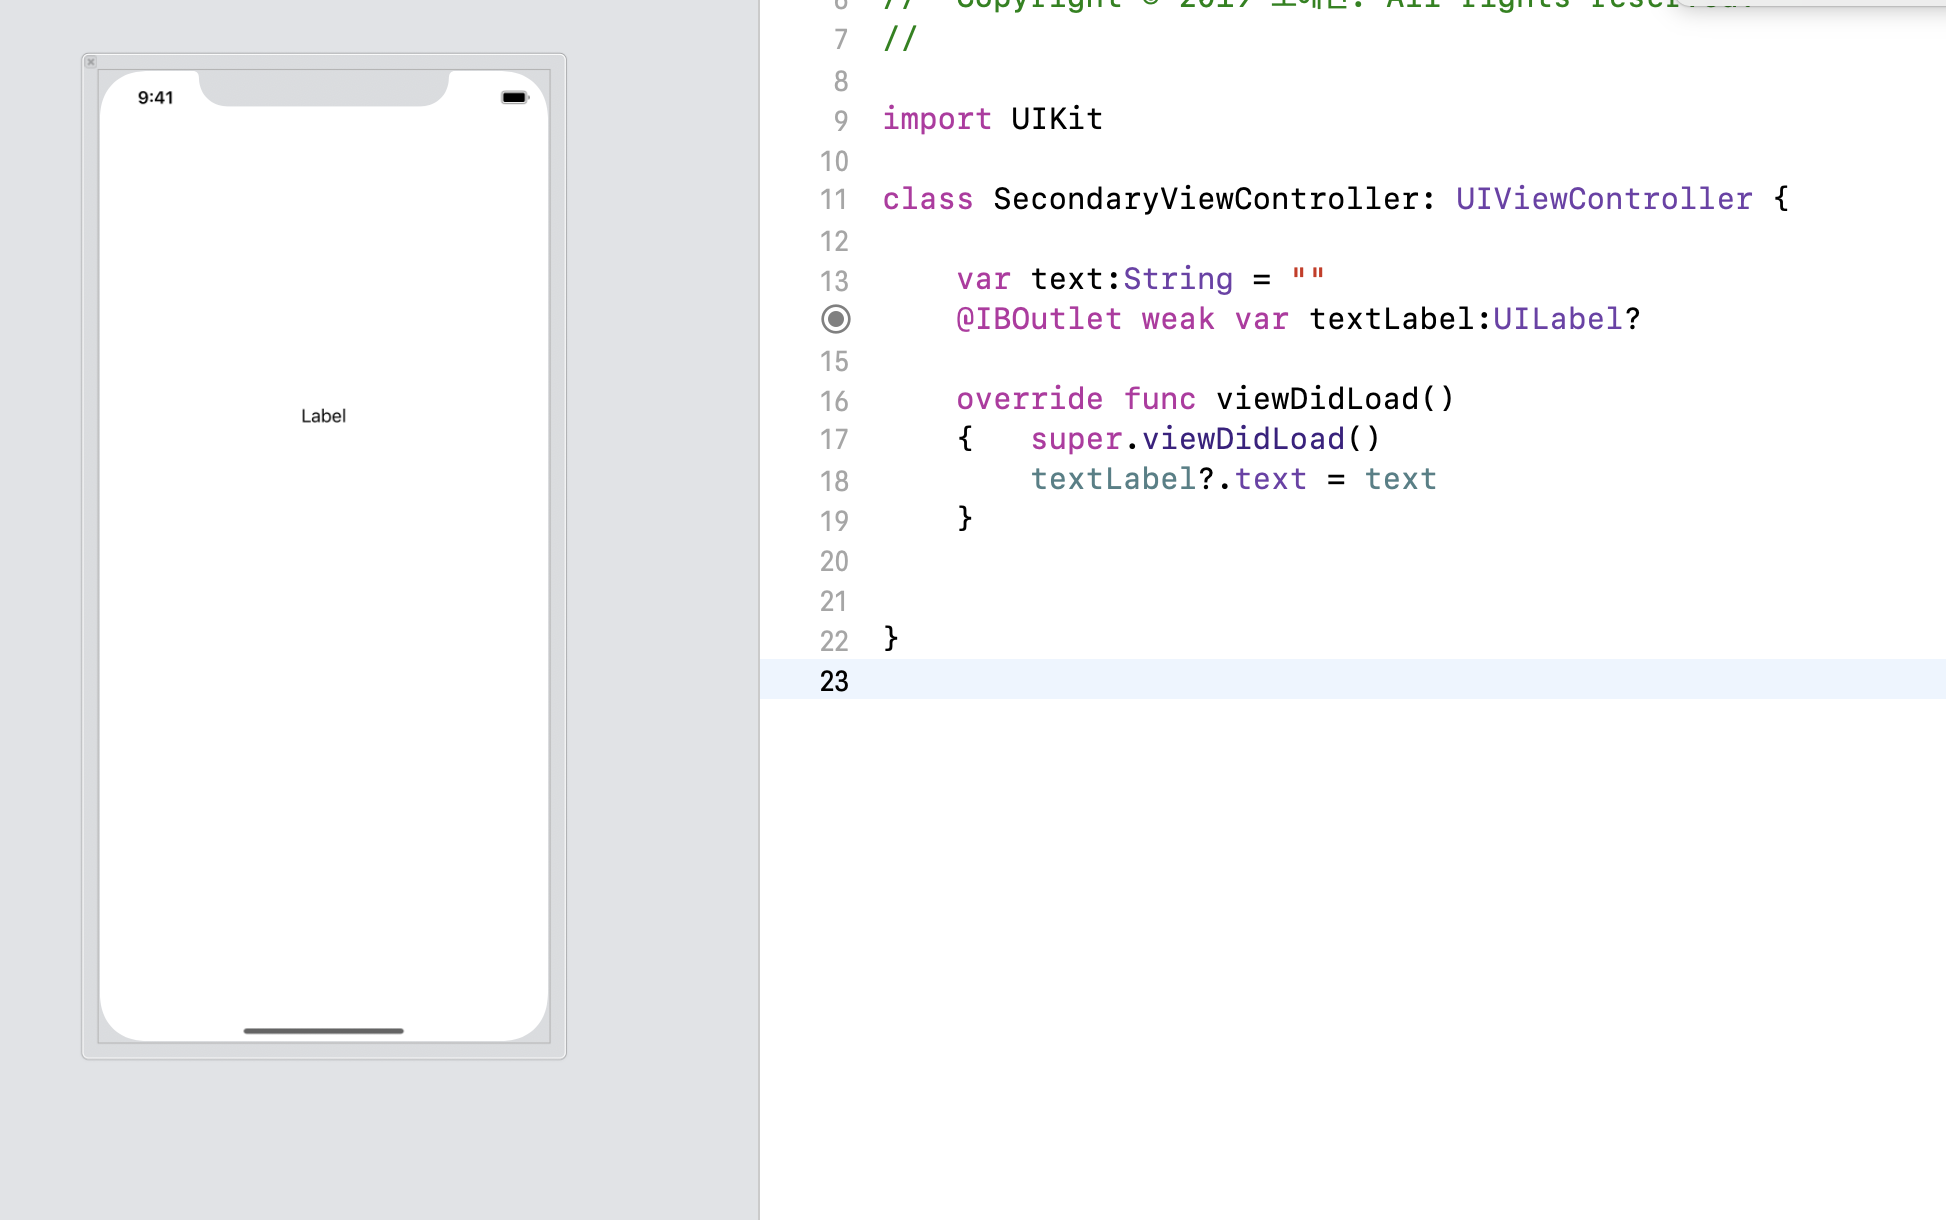Click the super.viewDidLoad() call
The height and width of the screenshot is (1220, 1946).
(x=1205, y=439)
